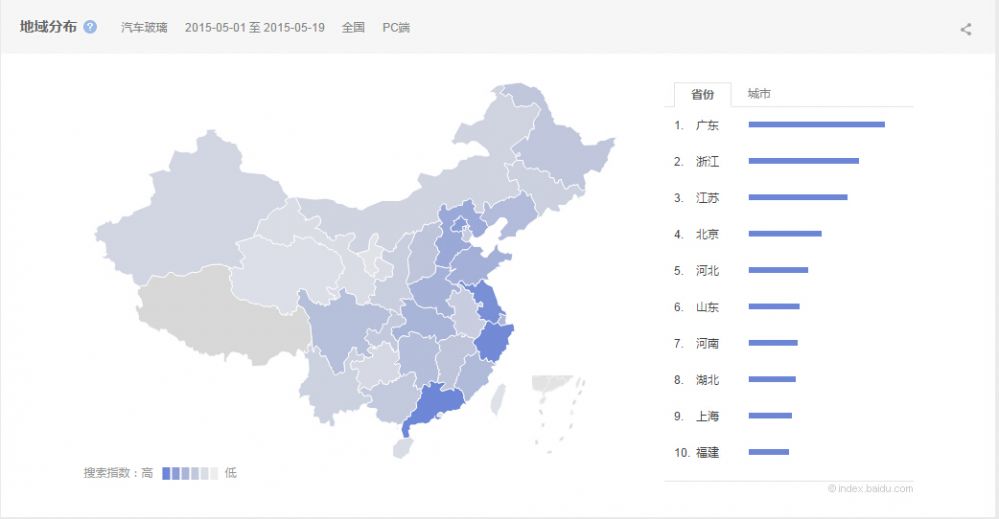Click the share icon at top right

965,29
